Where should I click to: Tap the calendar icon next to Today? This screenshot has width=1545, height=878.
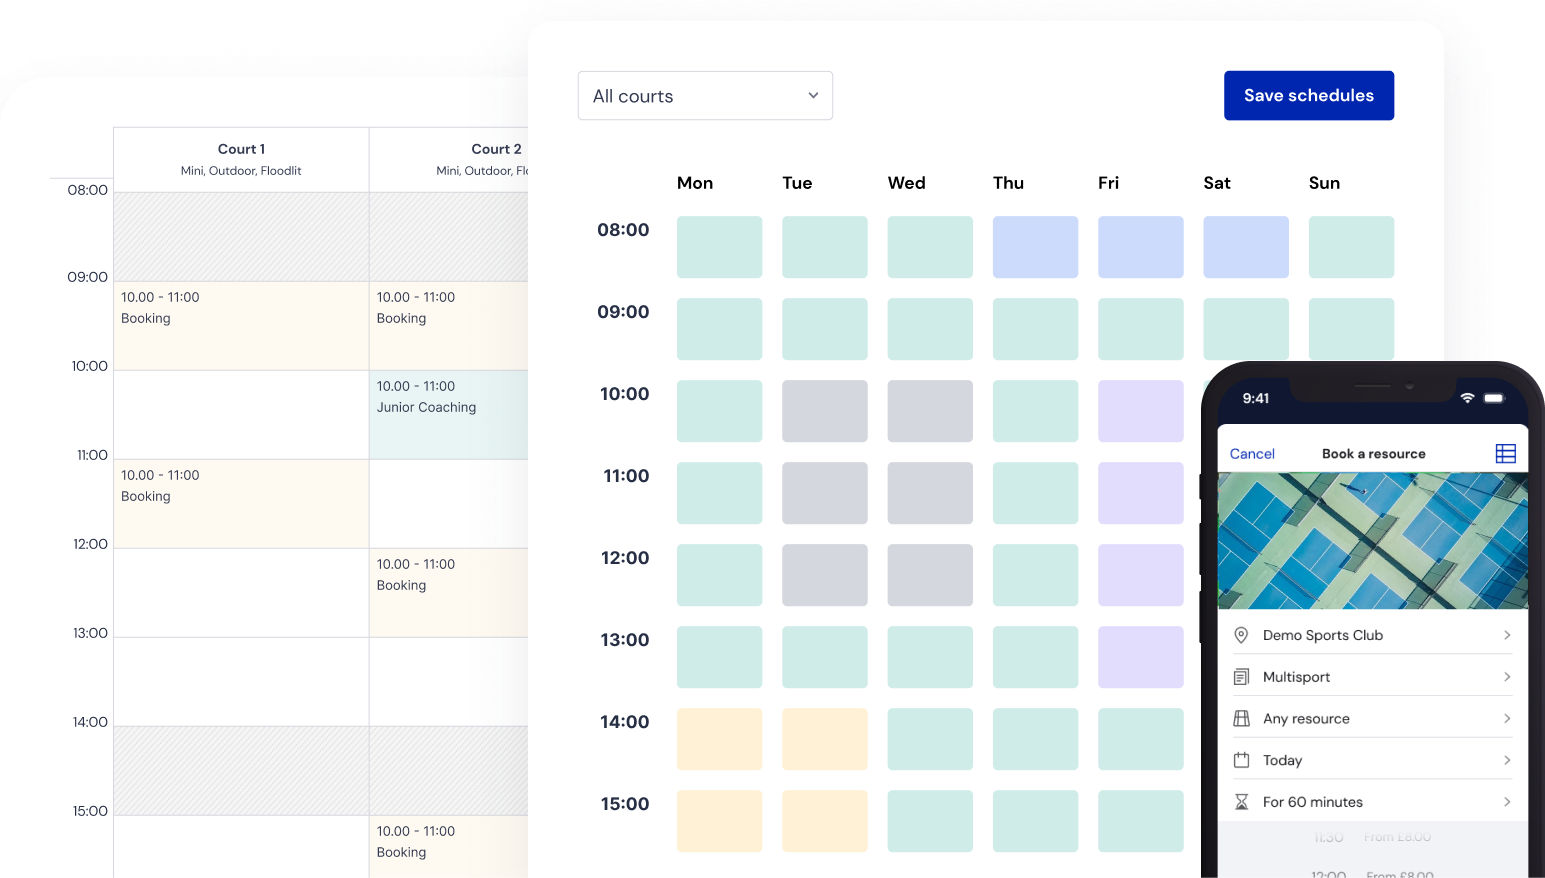click(1241, 760)
